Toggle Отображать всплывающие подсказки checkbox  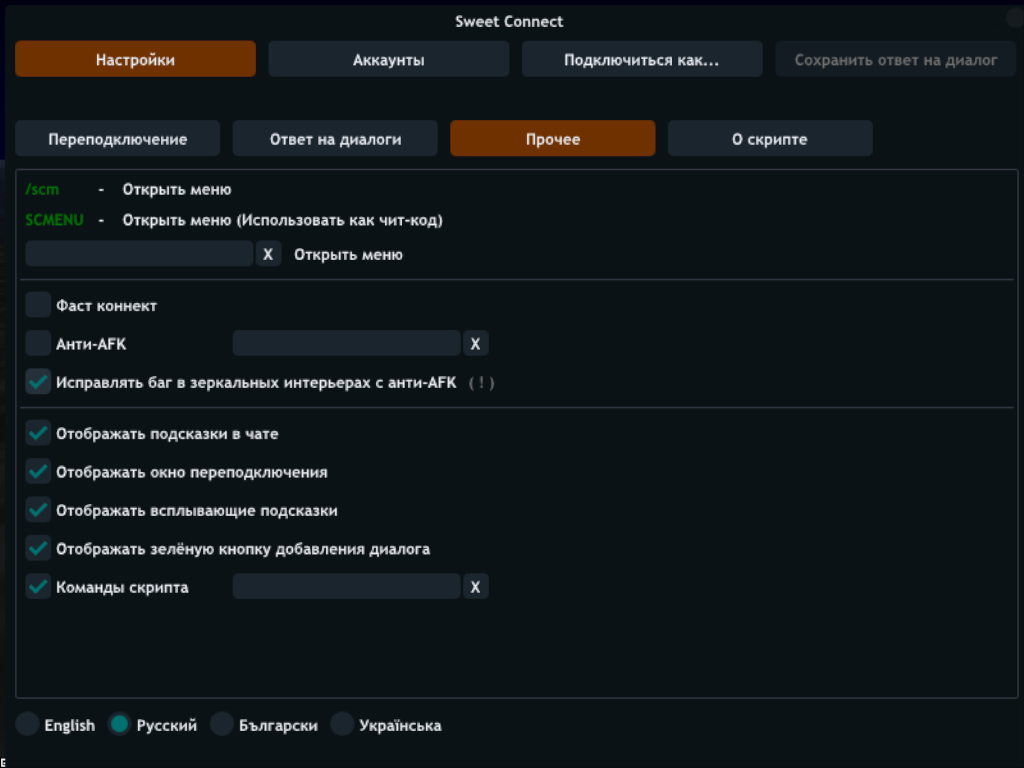[x=38, y=510]
